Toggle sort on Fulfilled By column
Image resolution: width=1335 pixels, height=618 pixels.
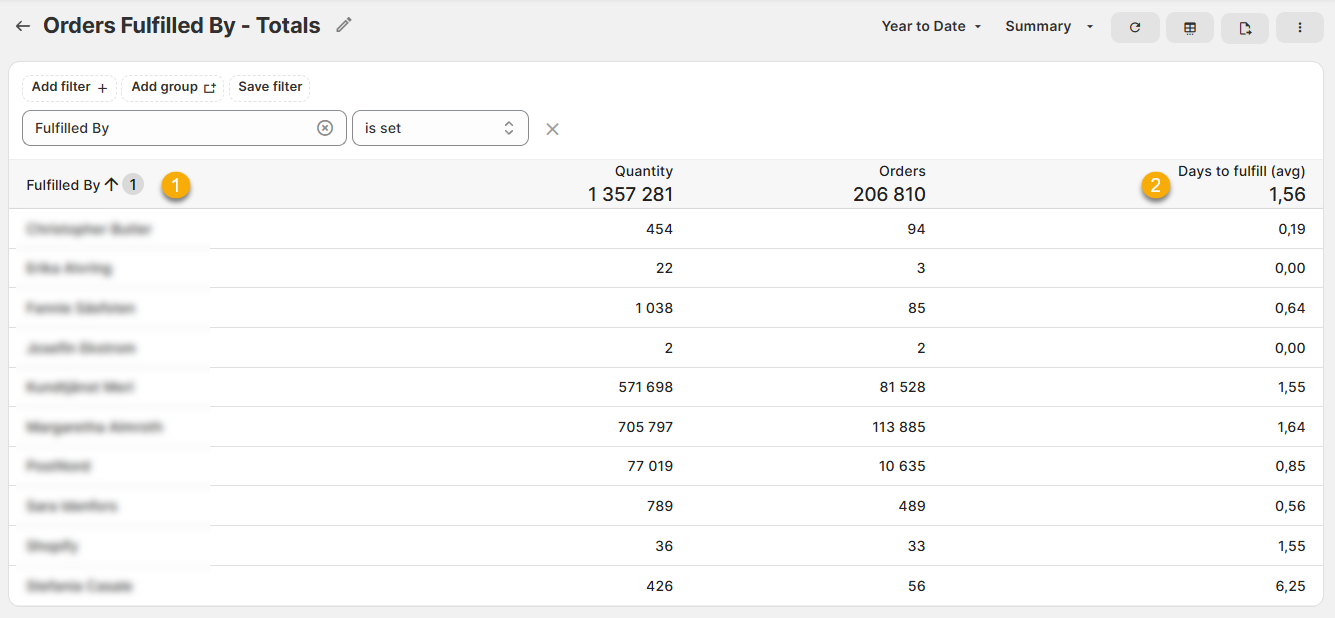coord(64,185)
